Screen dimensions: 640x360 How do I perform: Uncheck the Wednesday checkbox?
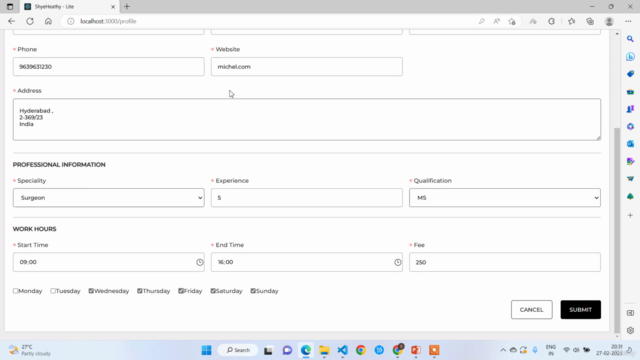(91, 291)
